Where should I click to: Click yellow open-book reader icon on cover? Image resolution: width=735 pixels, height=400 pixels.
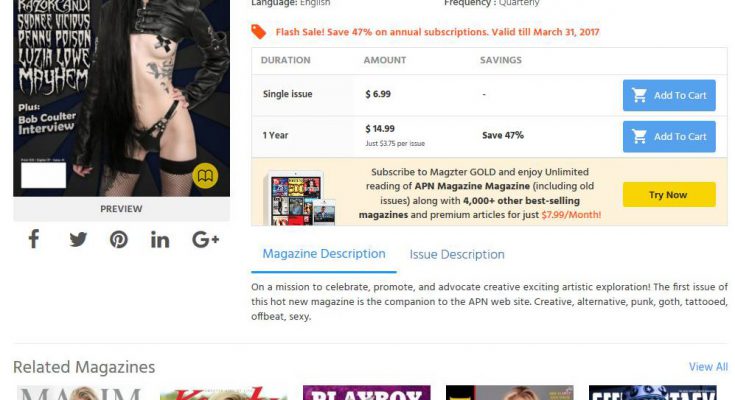point(205,176)
